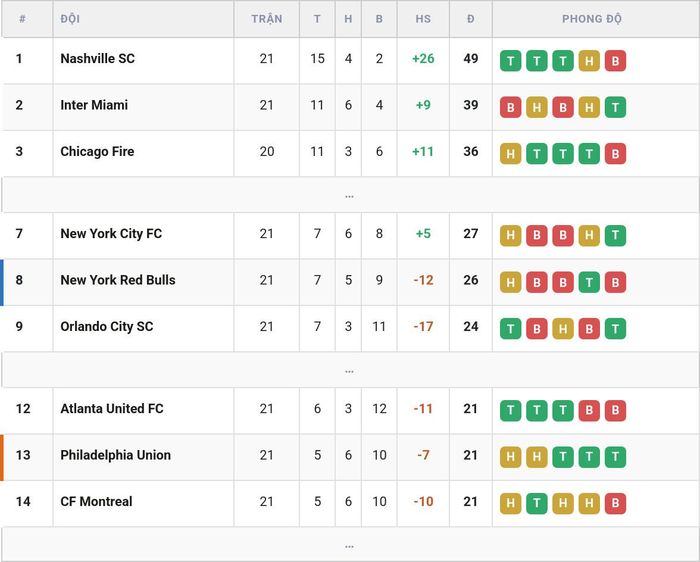The image size is (700, 562).
Task: Click Chicago Fire's first yellow H badge
Action: click(510, 154)
